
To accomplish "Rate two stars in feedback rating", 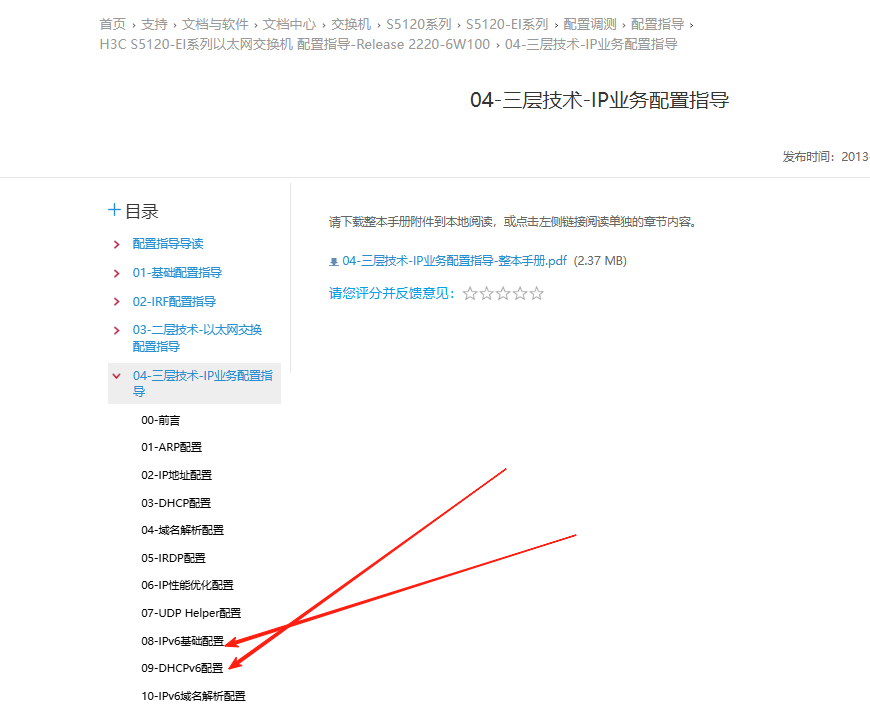I will pos(487,293).
